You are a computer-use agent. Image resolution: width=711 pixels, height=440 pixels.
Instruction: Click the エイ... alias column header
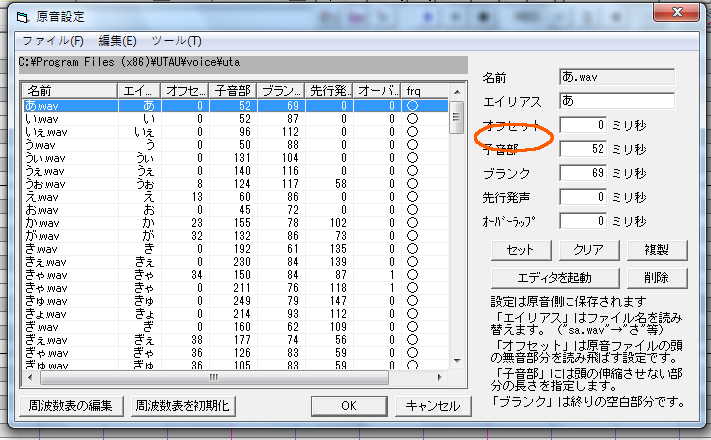(x=140, y=91)
